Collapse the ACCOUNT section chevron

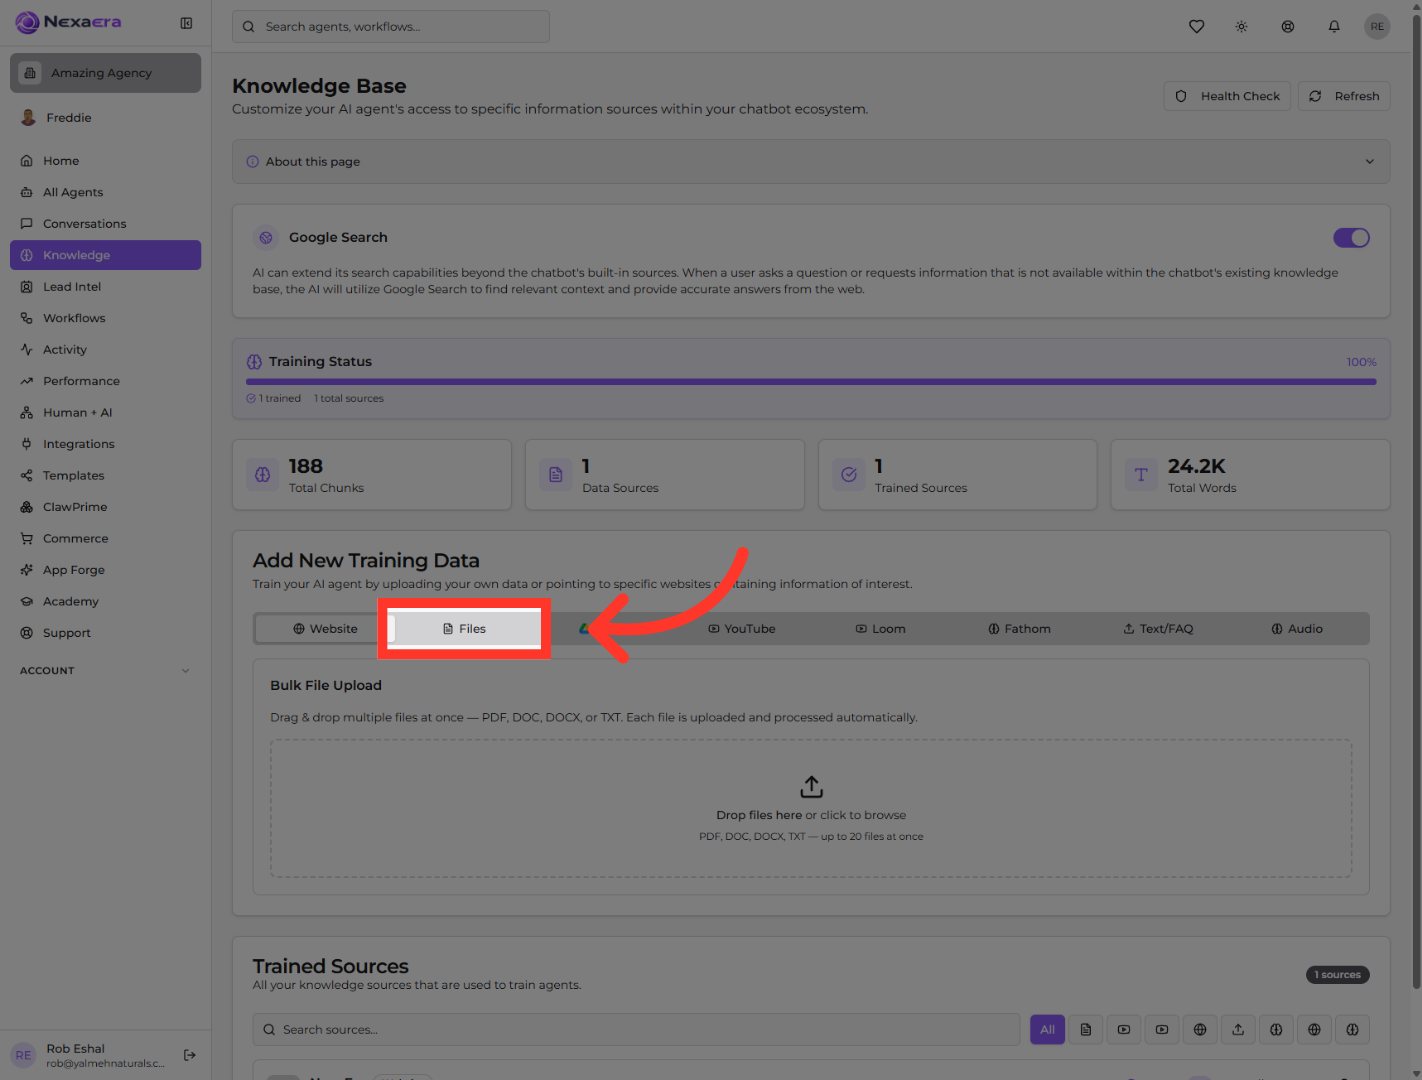pyautogui.click(x=185, y=671)
